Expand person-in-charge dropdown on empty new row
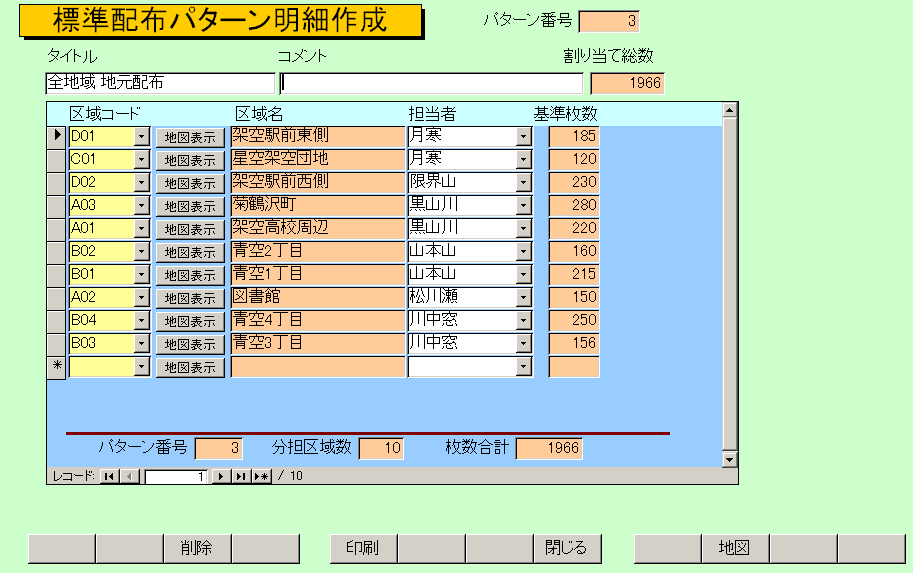913x573 pixels. (524, 367)
